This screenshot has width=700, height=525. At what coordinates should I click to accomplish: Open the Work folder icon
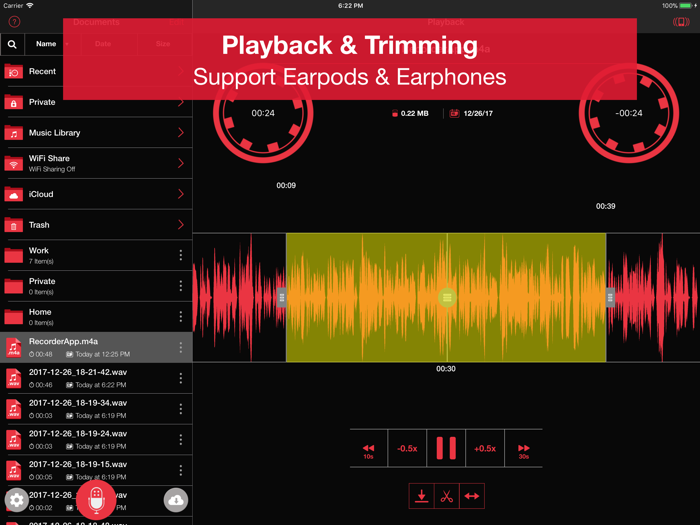[x=13, y=255]
